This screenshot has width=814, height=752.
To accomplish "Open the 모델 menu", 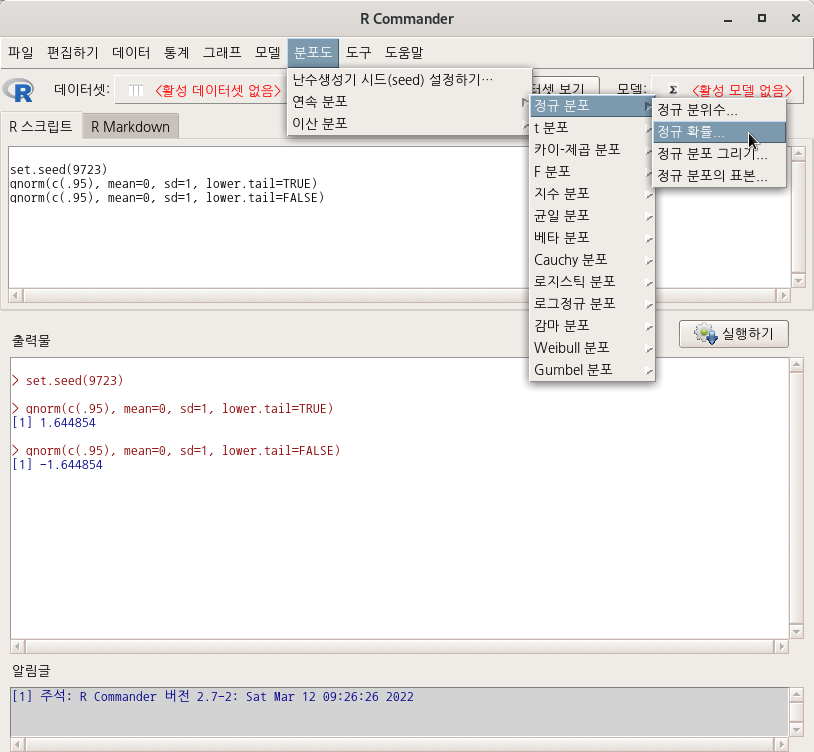I will point(268,52).
